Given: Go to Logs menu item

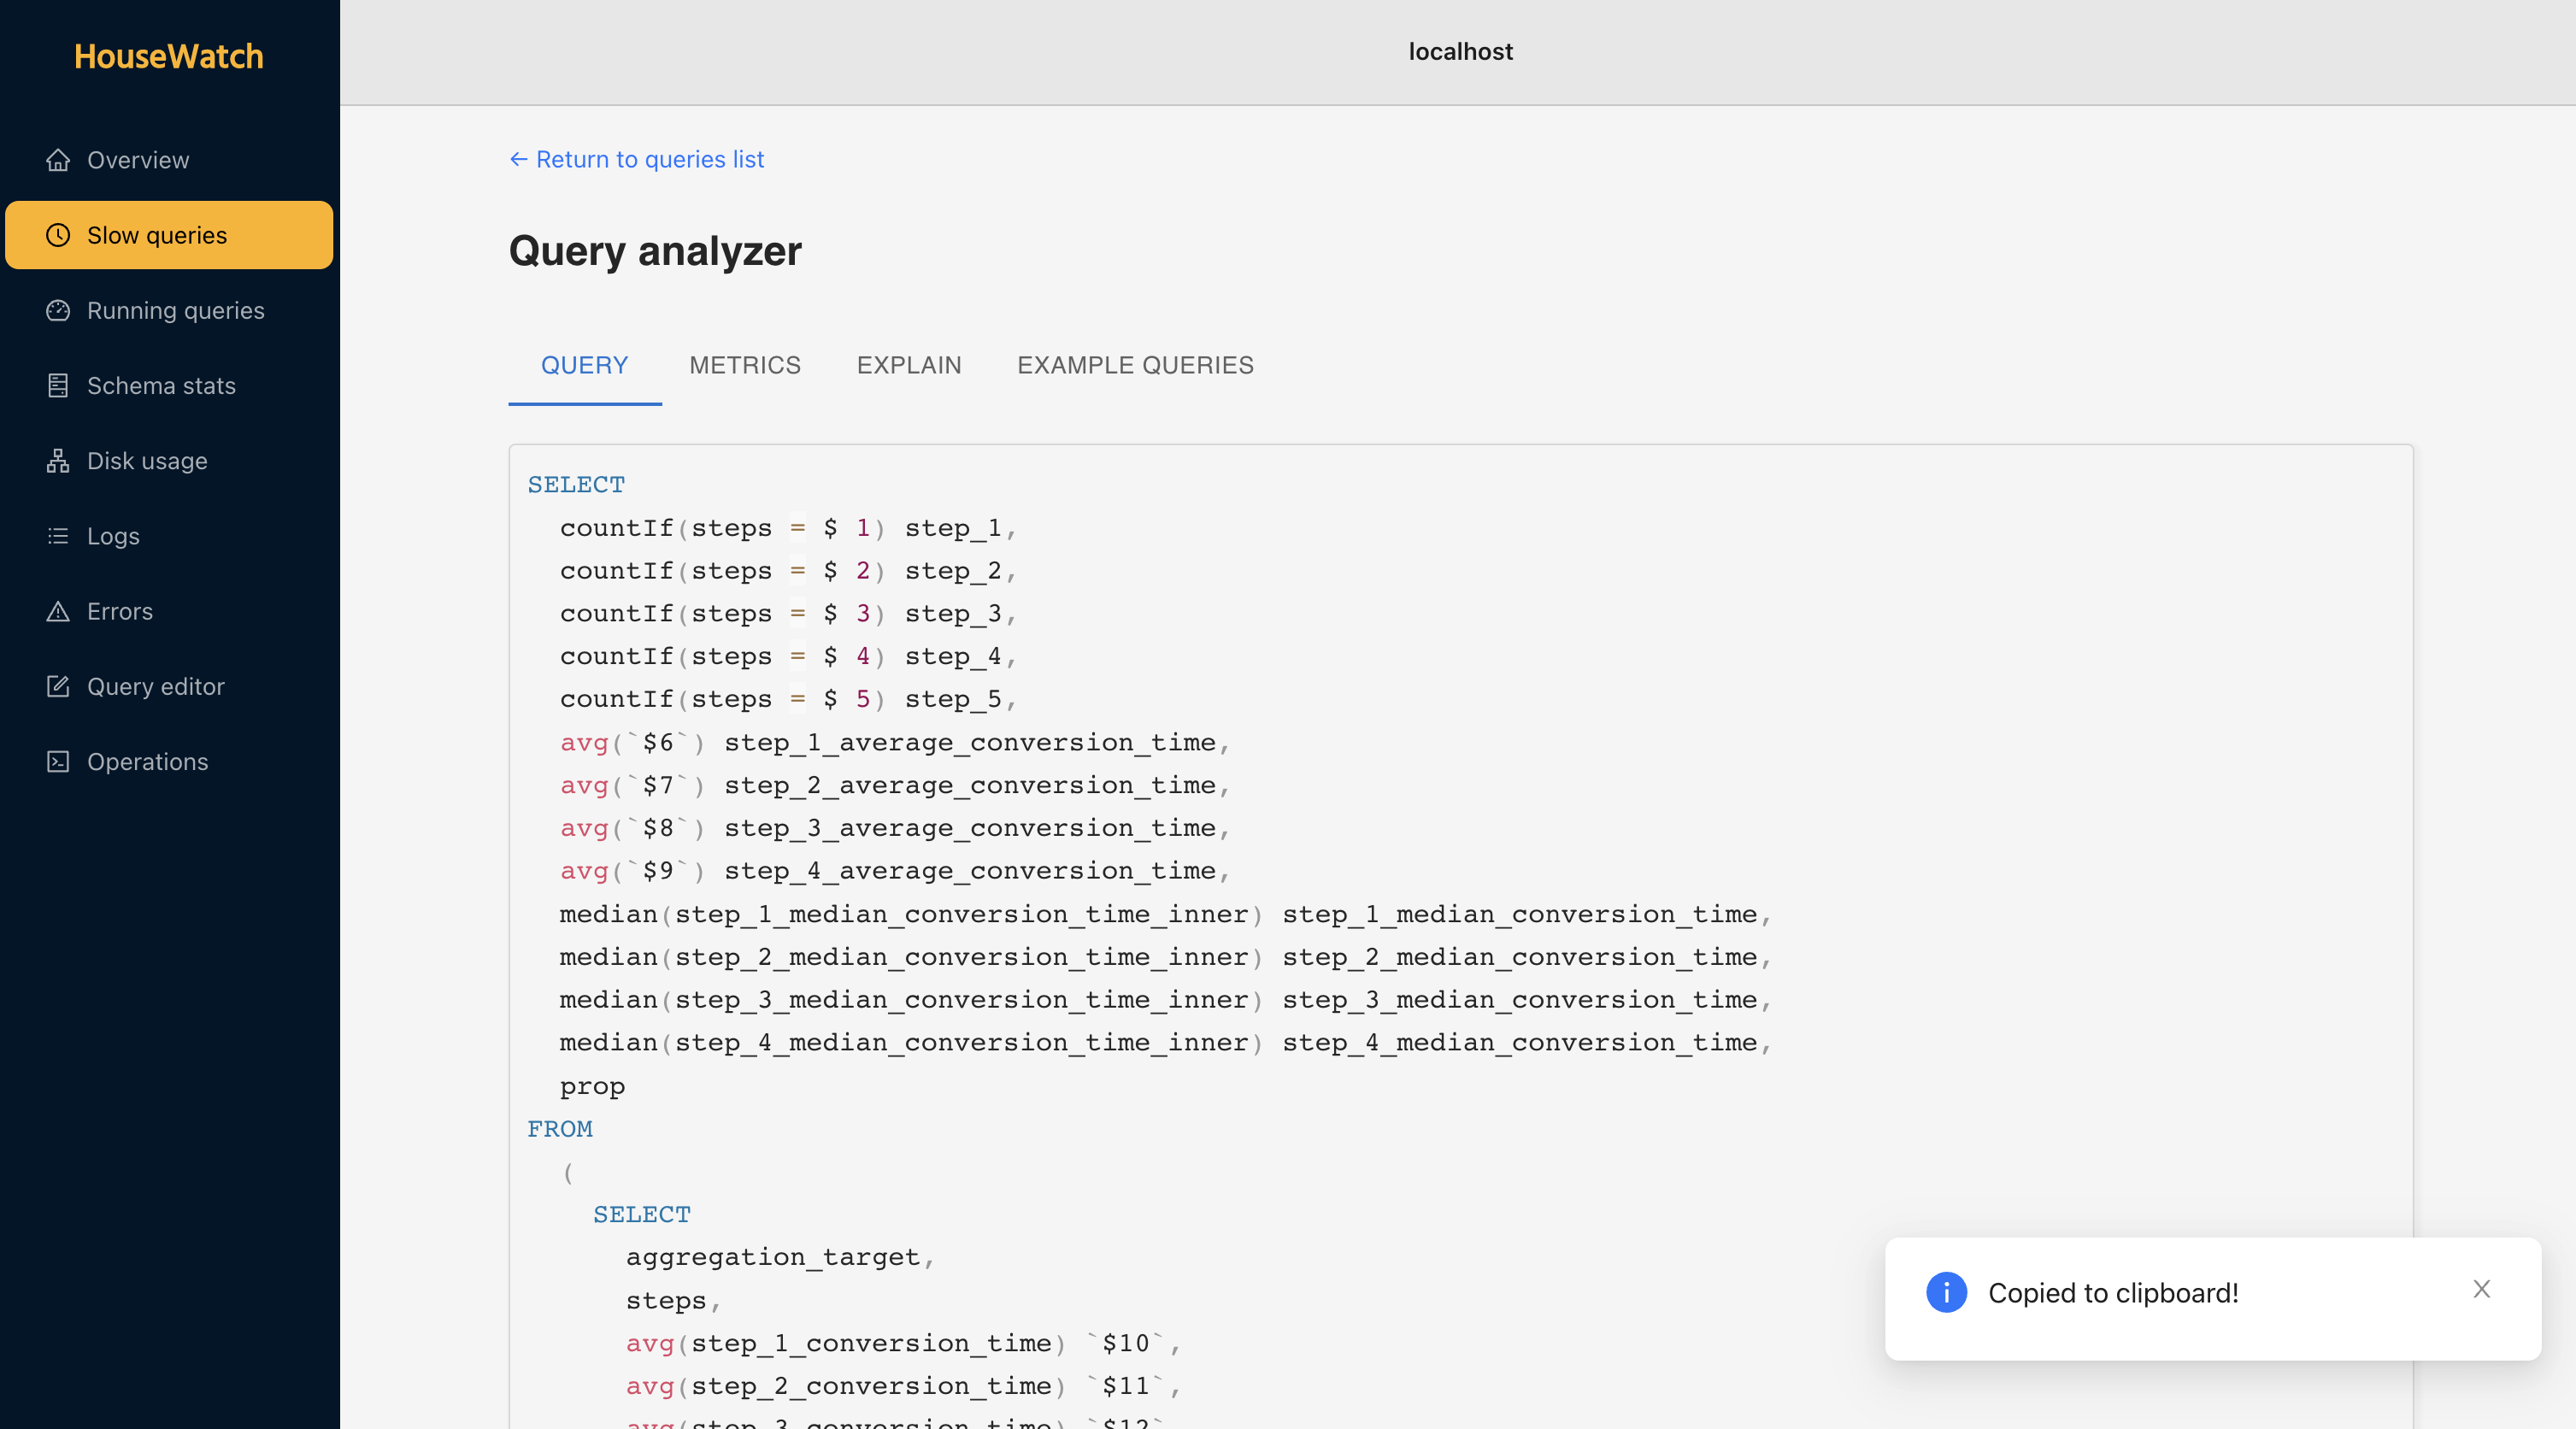Looking at the screenshot, I should [113, 536].
